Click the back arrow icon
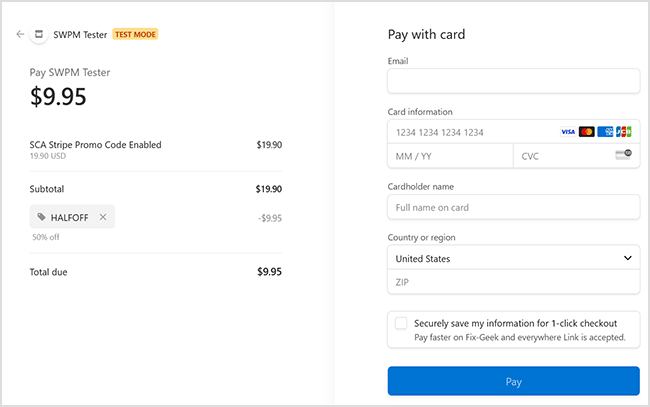 pos(20,34)
